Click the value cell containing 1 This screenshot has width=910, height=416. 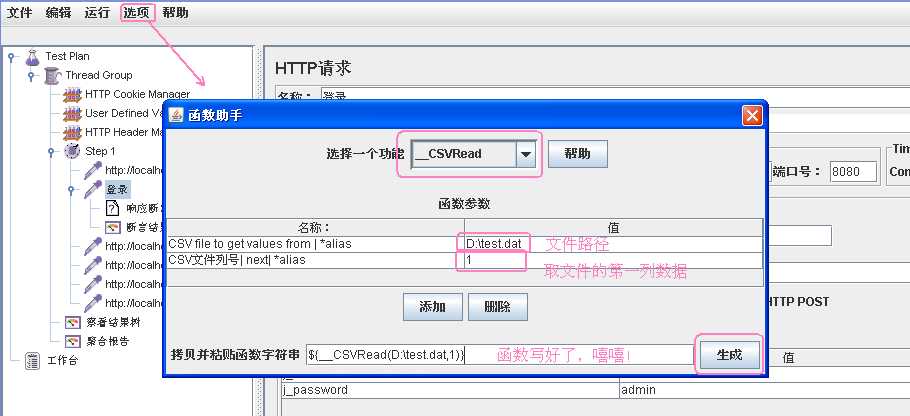pyautogui.click(x=613, y=261)
